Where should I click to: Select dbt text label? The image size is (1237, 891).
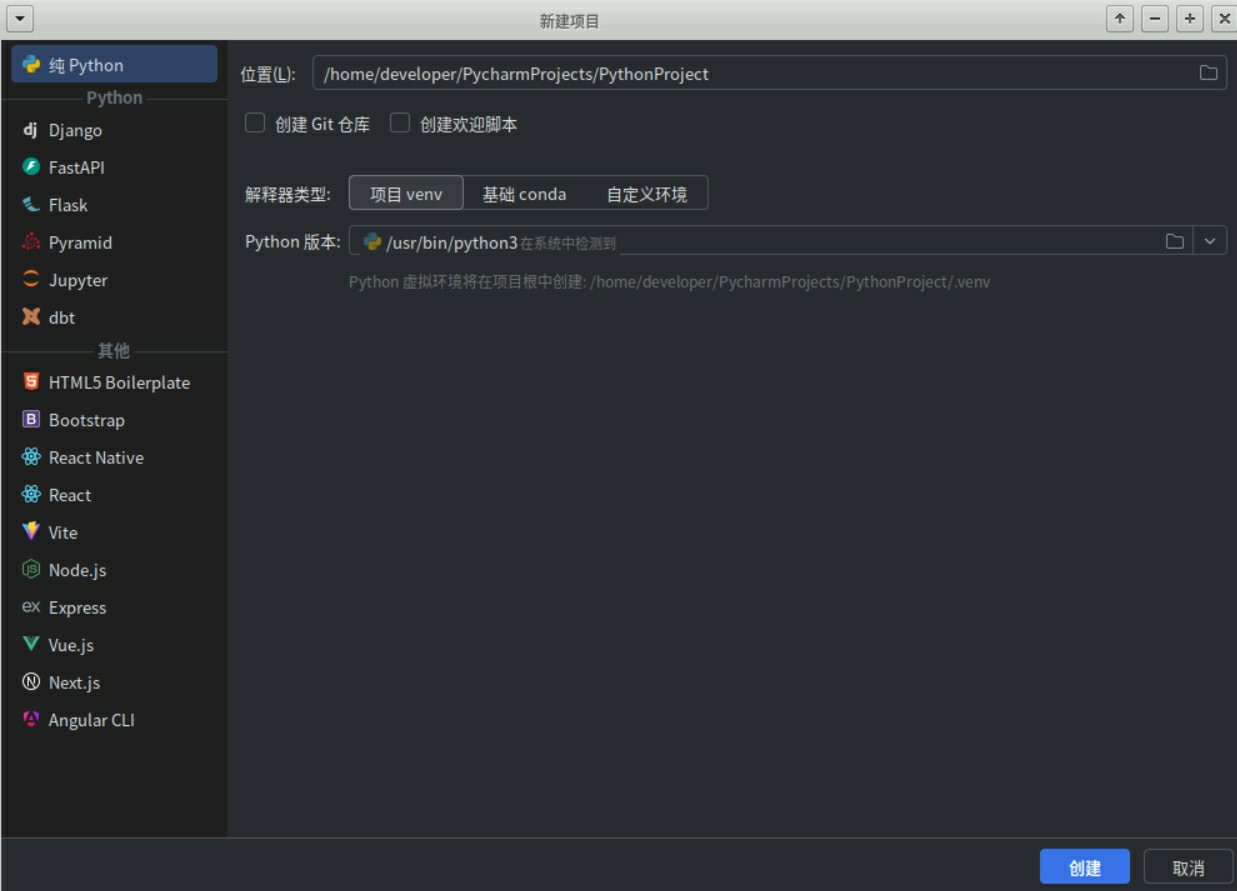point(62,317)
